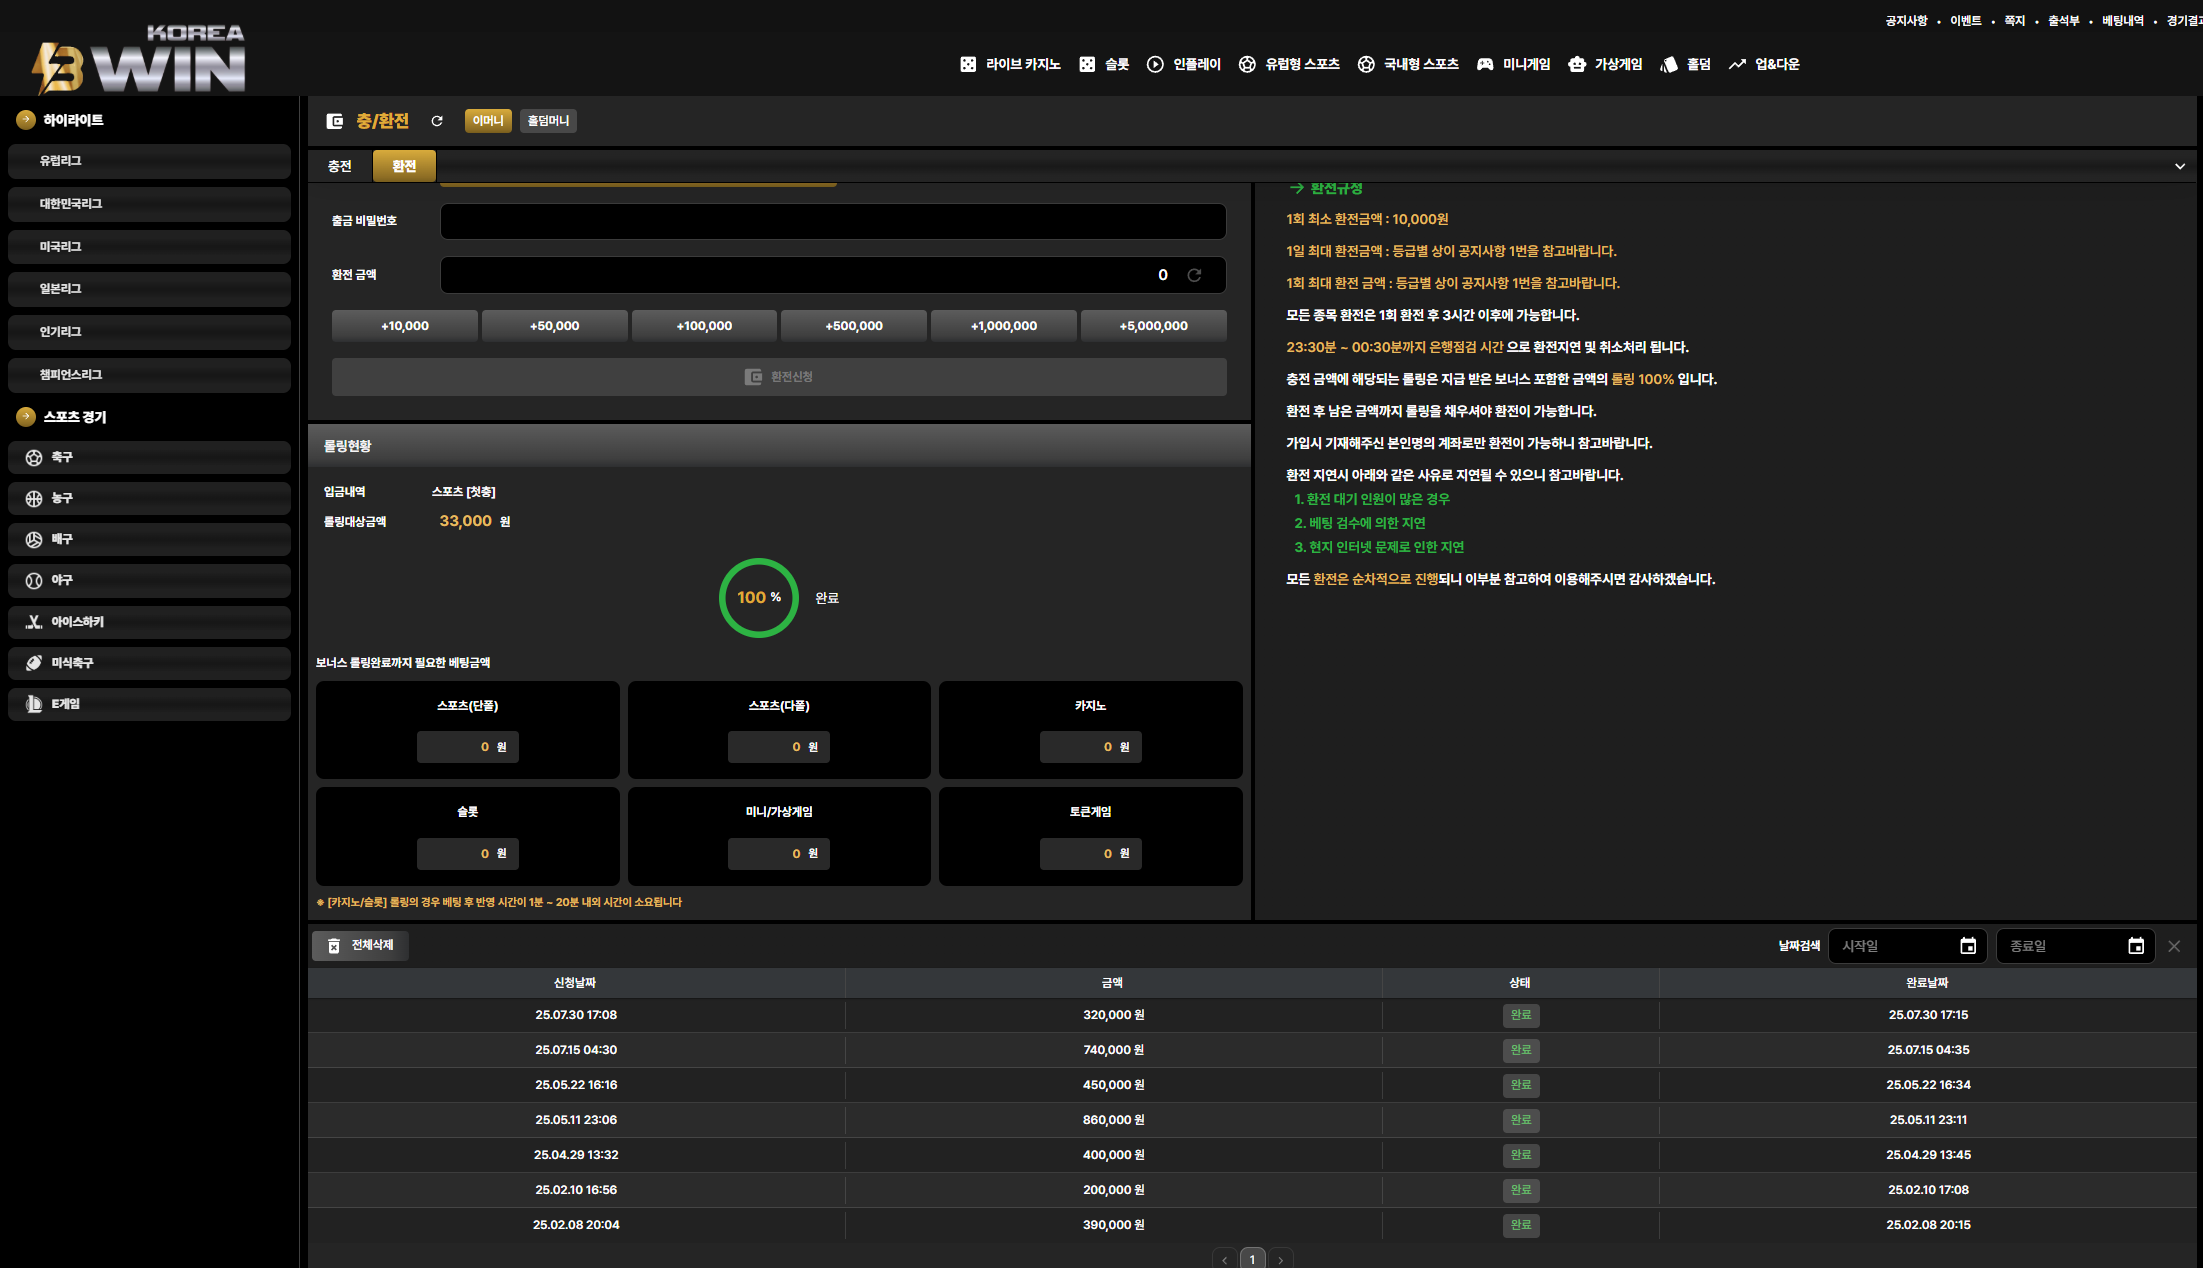
Task: Select the 축구 soccer ball icon in the sidebar
Action: pos(34,457)
